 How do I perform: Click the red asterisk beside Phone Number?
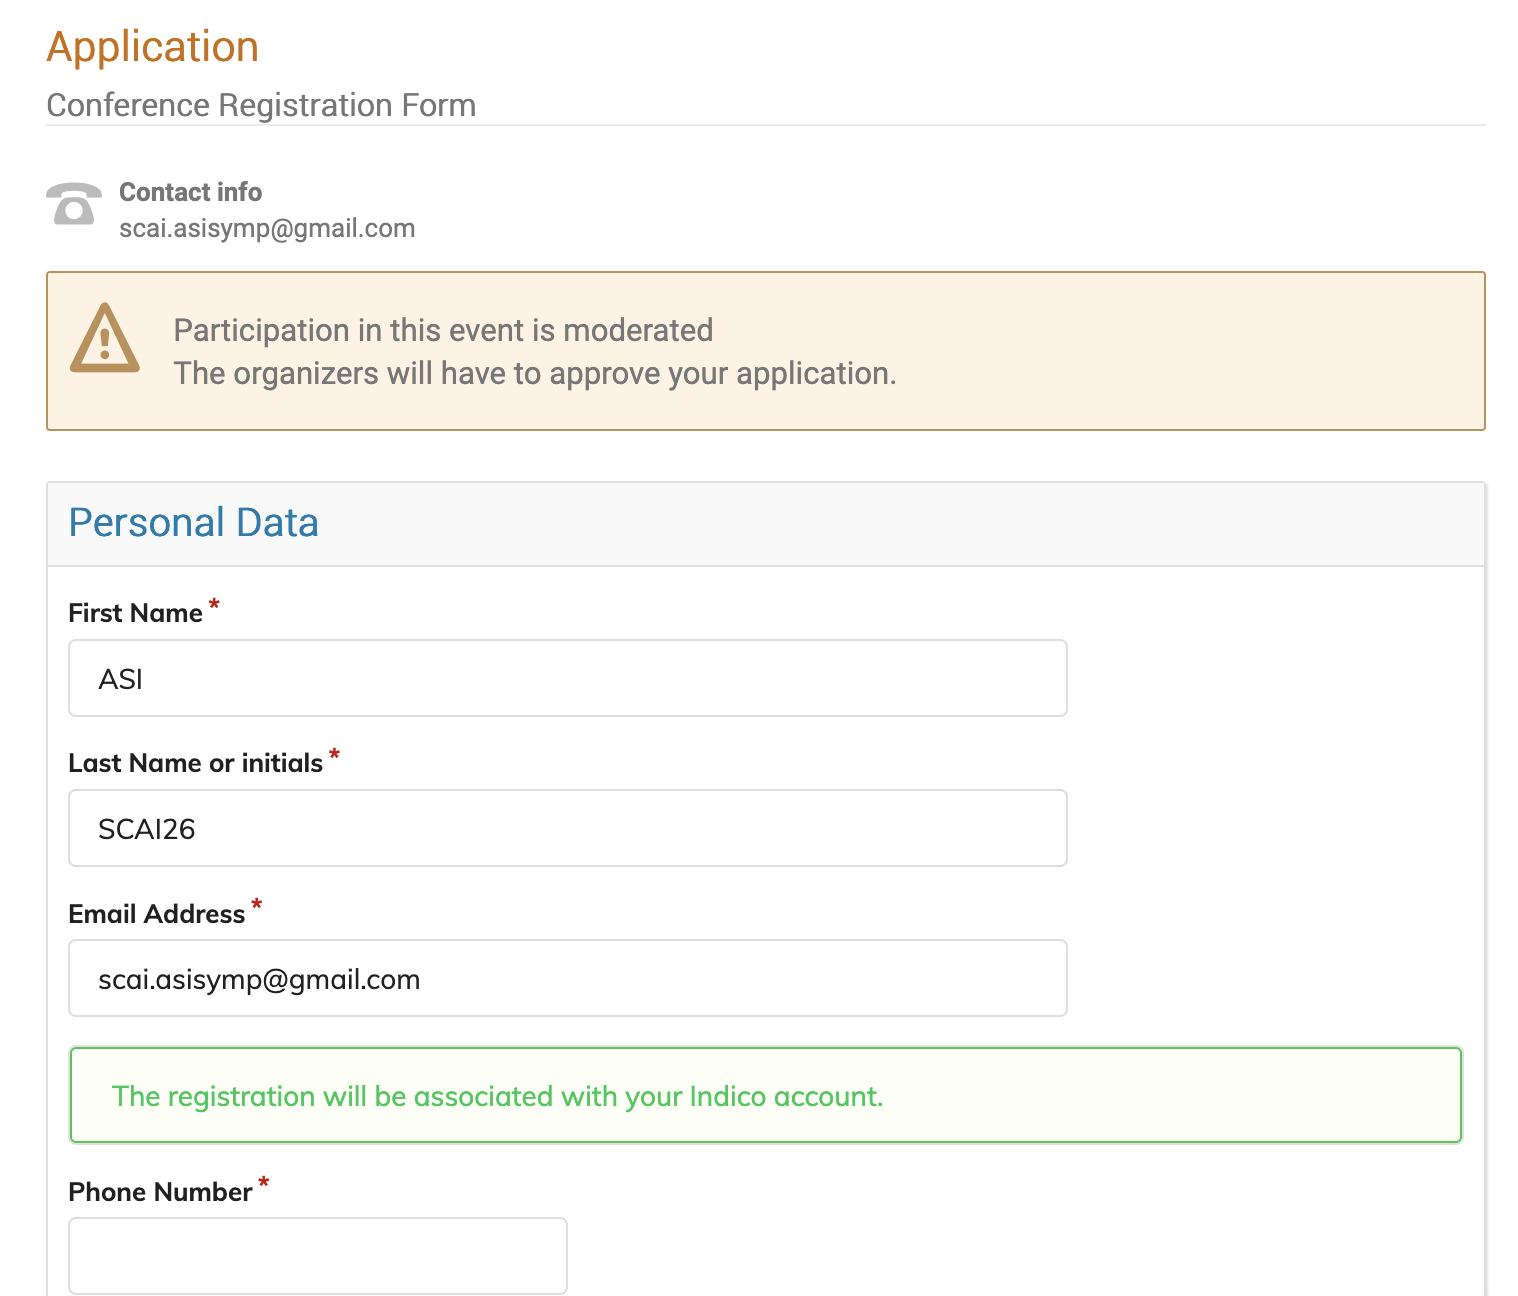coord(264,1184)
